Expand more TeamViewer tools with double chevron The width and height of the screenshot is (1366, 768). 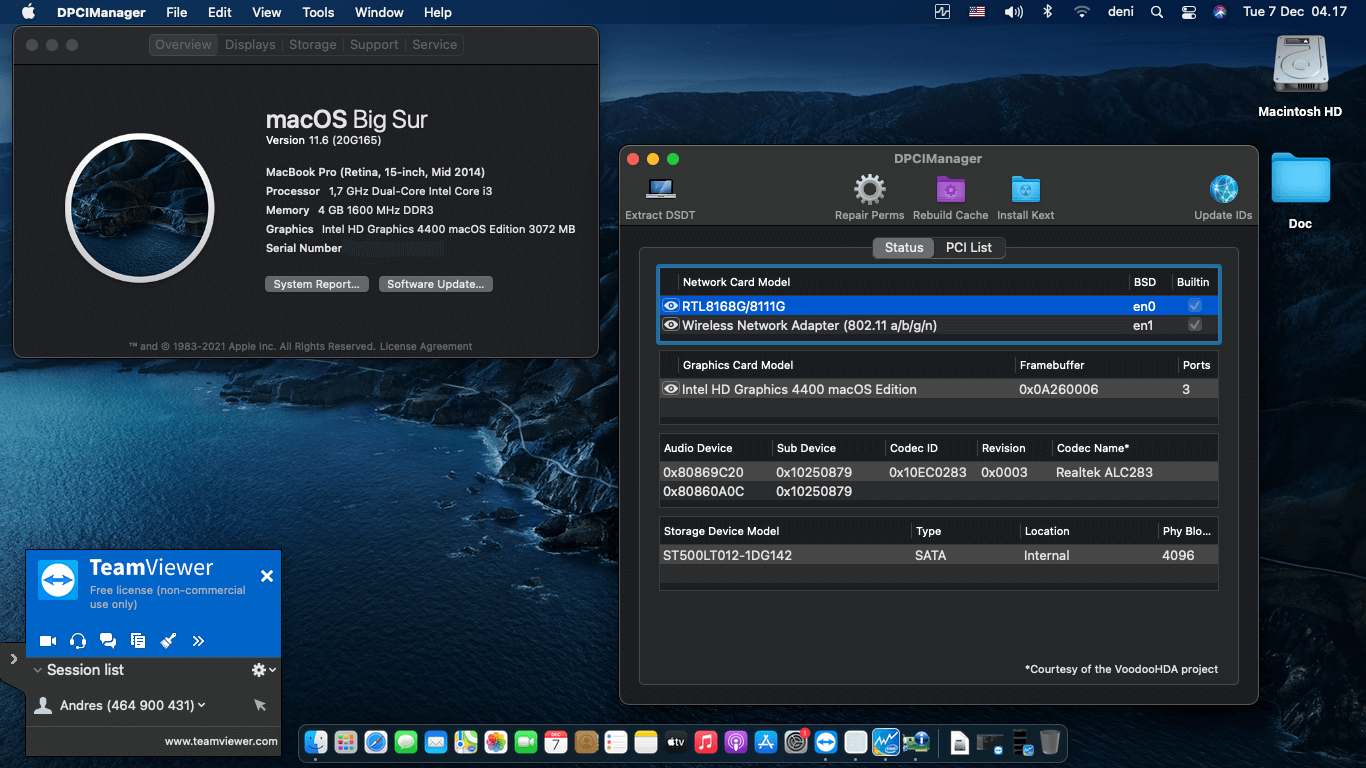[198, 641]
